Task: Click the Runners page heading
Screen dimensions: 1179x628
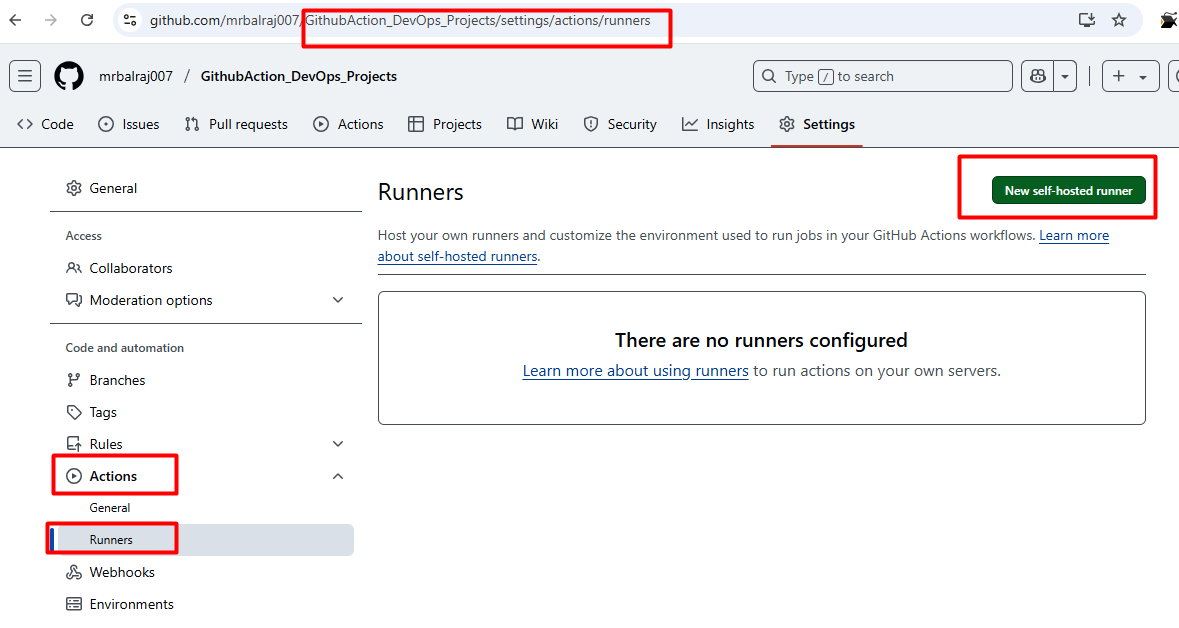Action: [x=420, y=192]
